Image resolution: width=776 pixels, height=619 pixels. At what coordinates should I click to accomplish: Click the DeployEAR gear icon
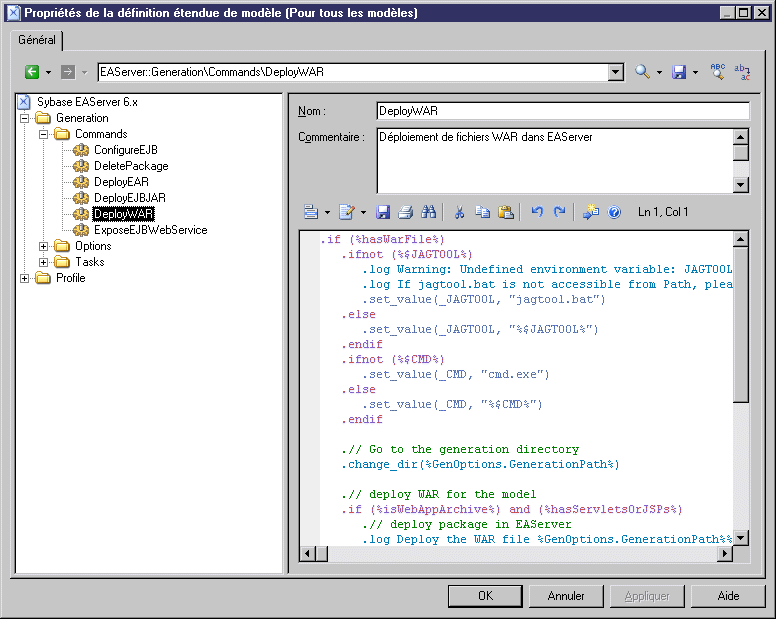81,182
